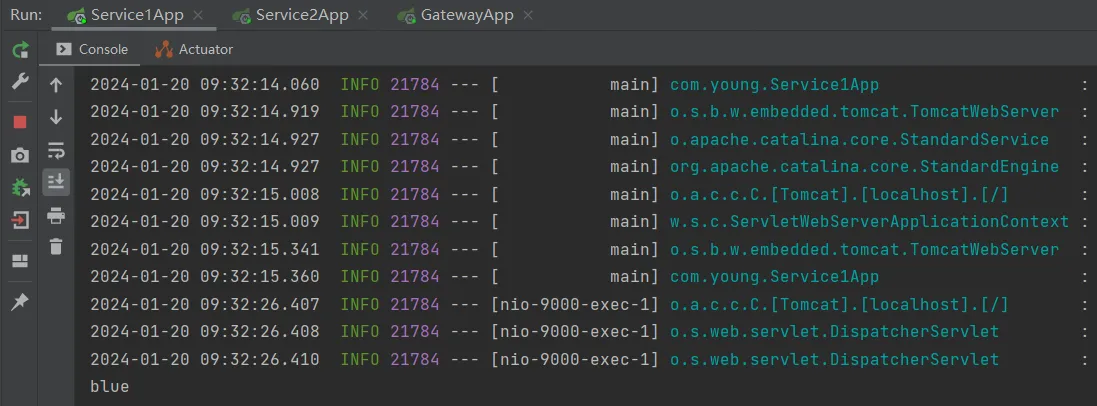Click the green bug debugger icon
The width and height of the screenshot is (1097, 406).
(20, 188)
